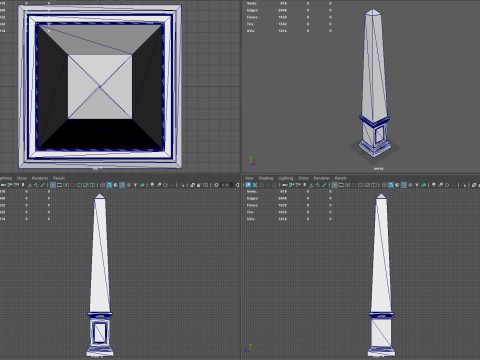This screenshot has width=480, height=360.
Task: Toggle Lock Camera in bottom-left panel toolbar
Action: pos(10,185)
